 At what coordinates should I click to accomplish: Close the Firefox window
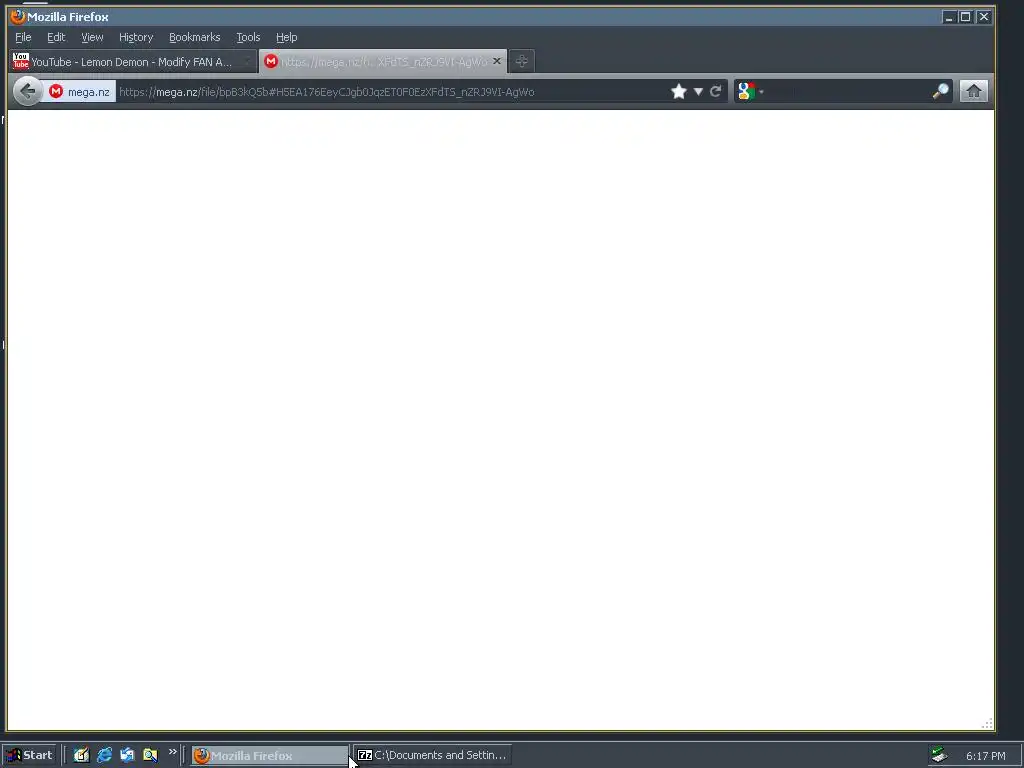(984, 17)
